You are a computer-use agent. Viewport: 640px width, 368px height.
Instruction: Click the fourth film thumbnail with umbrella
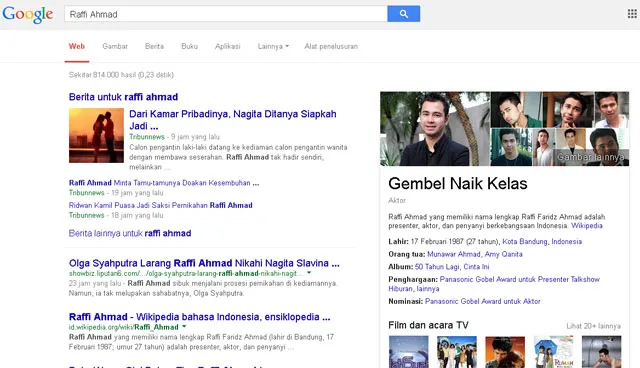point(553,352)
